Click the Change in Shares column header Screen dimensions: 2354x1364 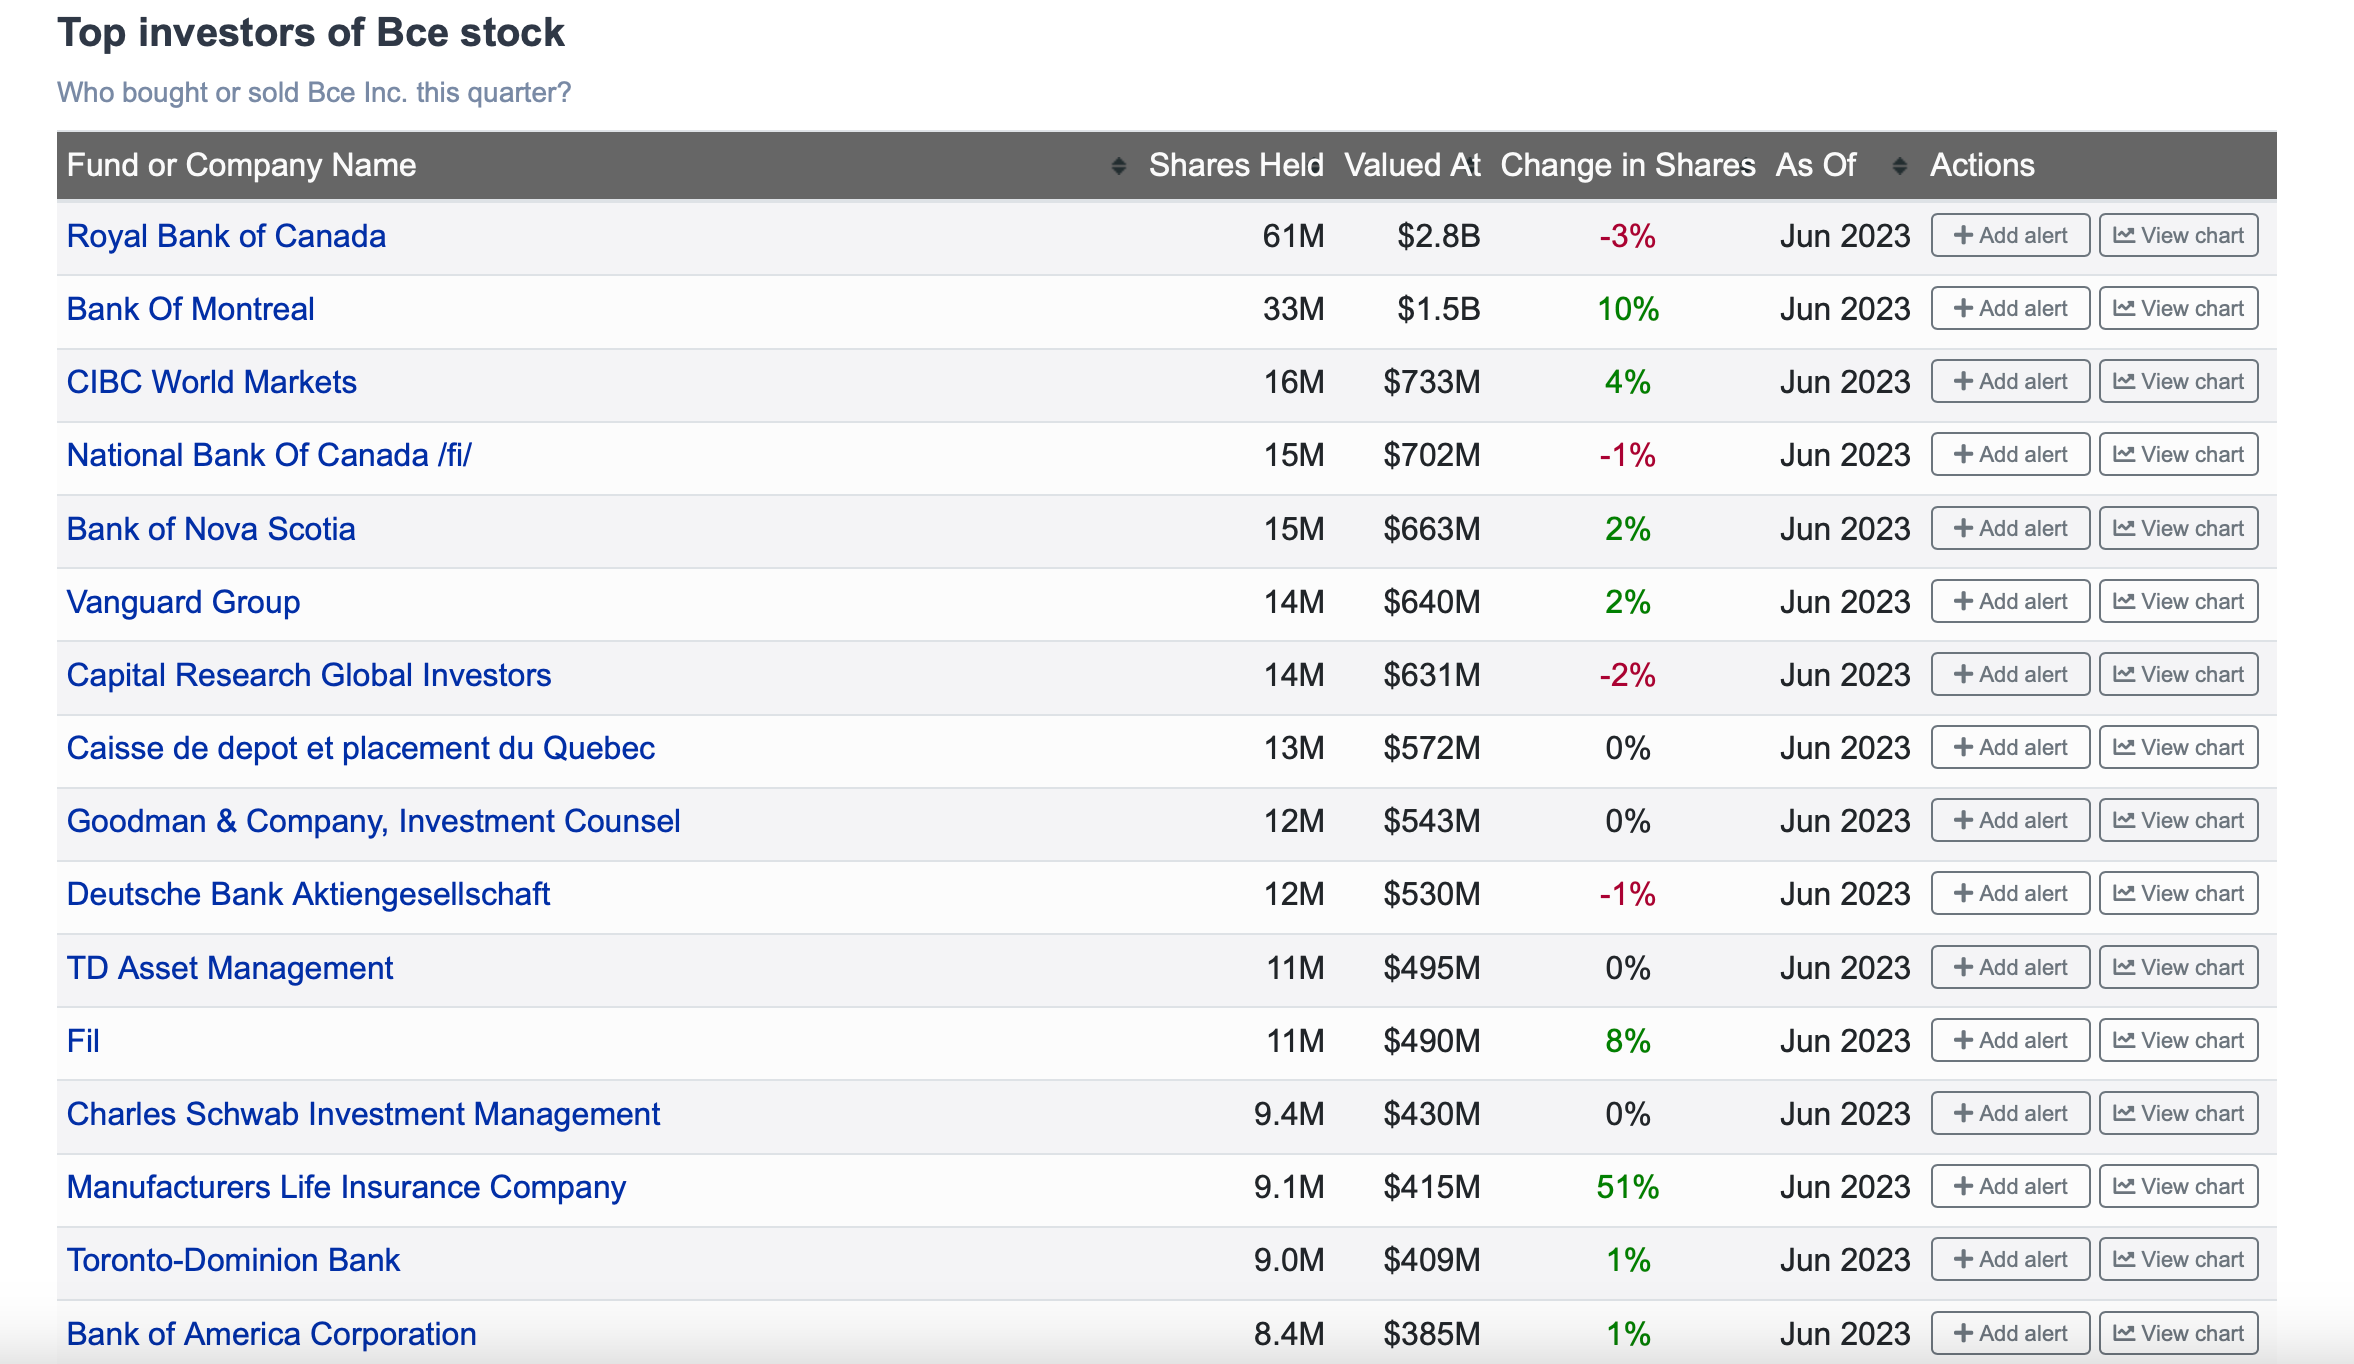point(1628,165)
